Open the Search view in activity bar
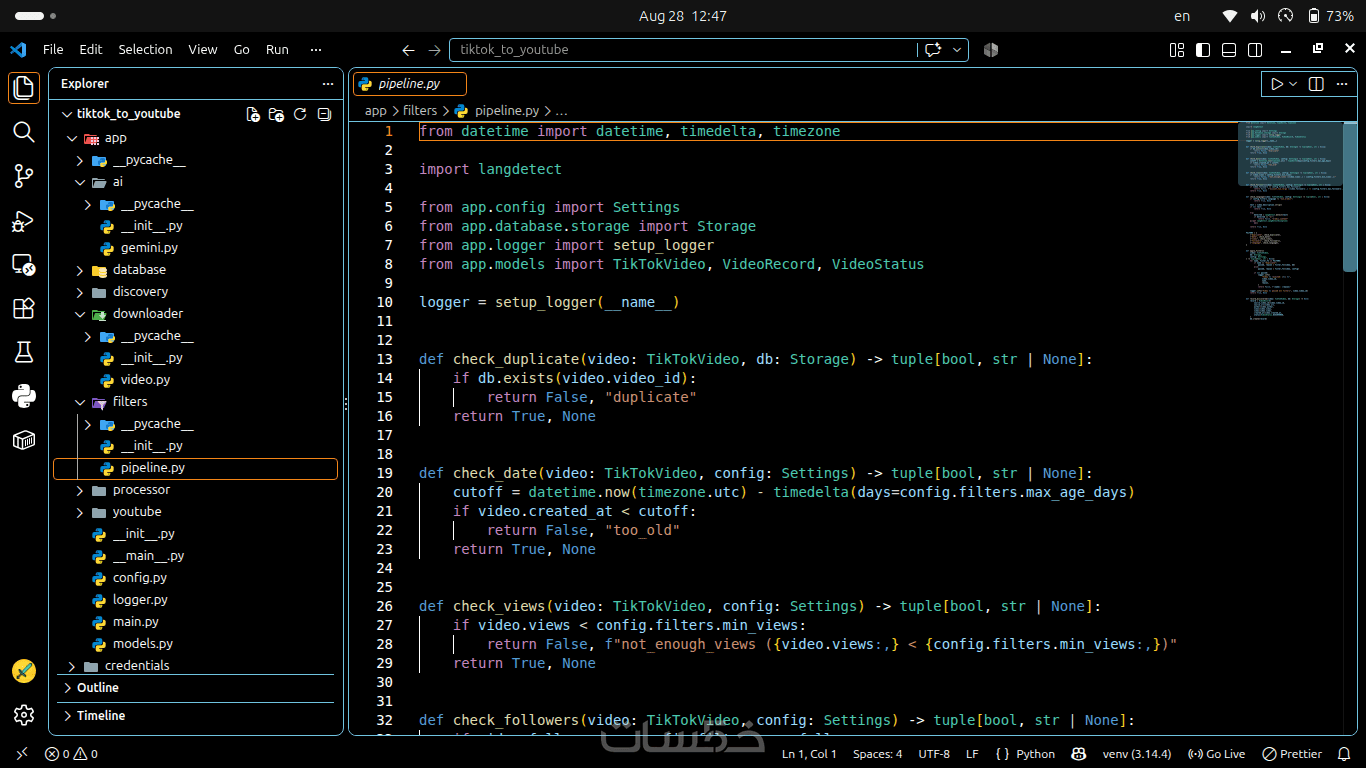Viewport: 1366px width, 768px height. (x=24, y=132)
